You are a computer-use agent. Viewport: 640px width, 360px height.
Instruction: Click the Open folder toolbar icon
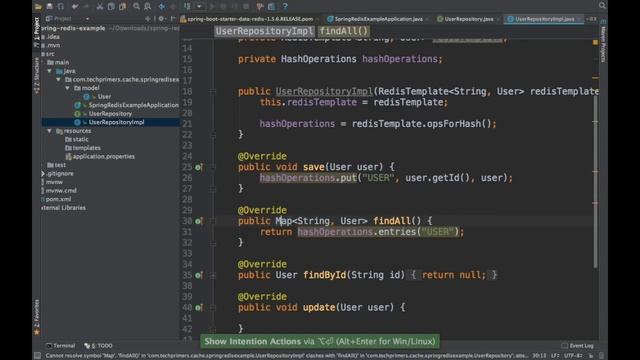tap(38, 6)
